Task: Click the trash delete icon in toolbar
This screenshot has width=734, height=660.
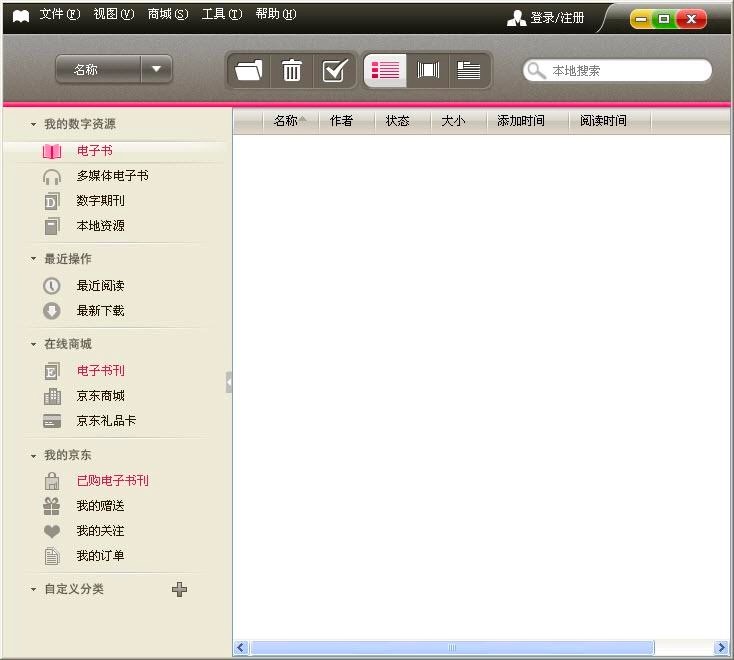Action: (292, 70)
